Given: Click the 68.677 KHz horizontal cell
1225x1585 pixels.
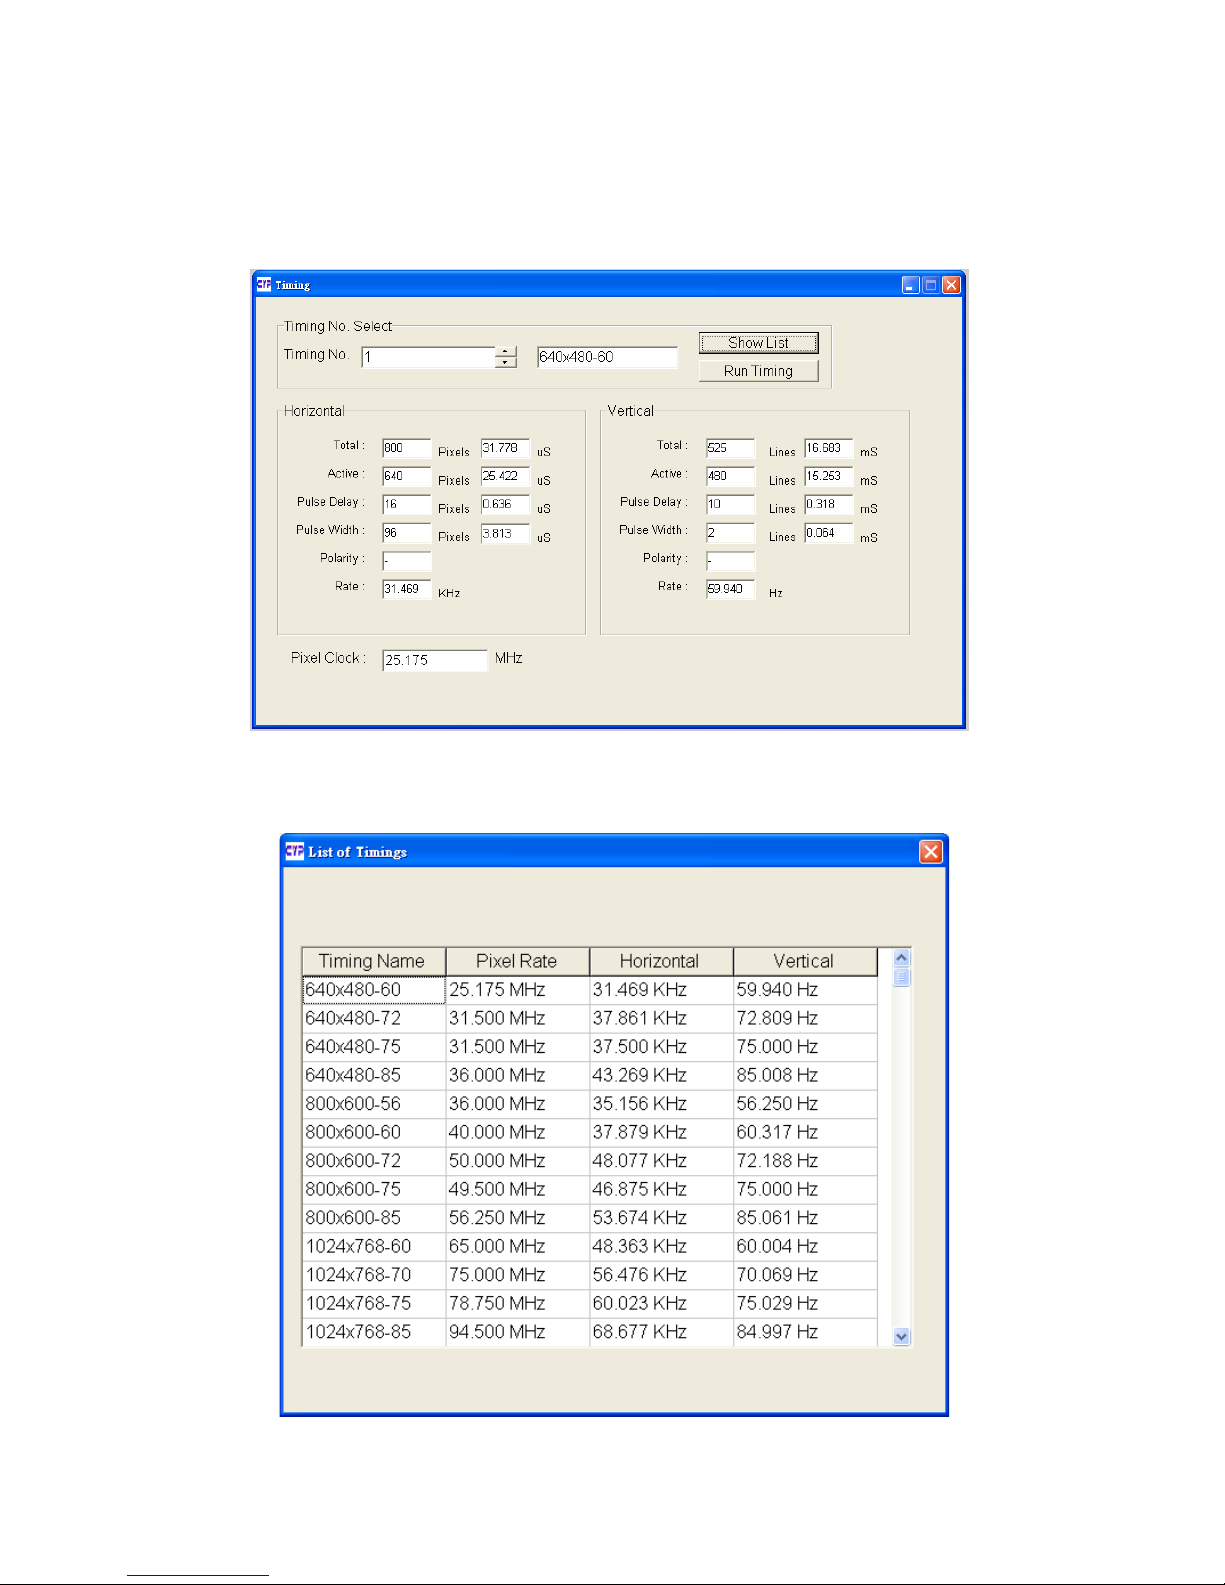Looking at the screenshot, I should [x=661, y=1332].
